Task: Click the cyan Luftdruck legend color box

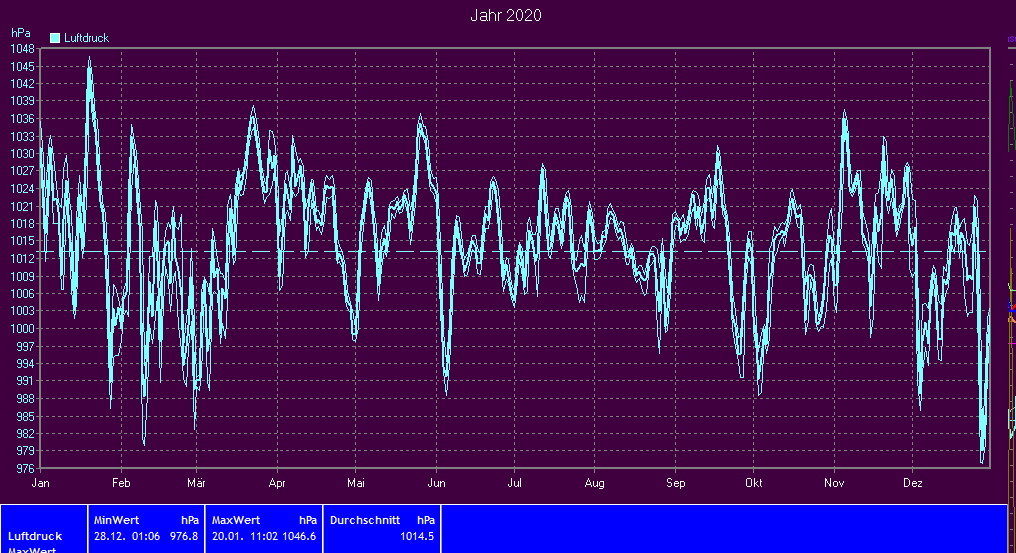Action: [x=55, y=38]
